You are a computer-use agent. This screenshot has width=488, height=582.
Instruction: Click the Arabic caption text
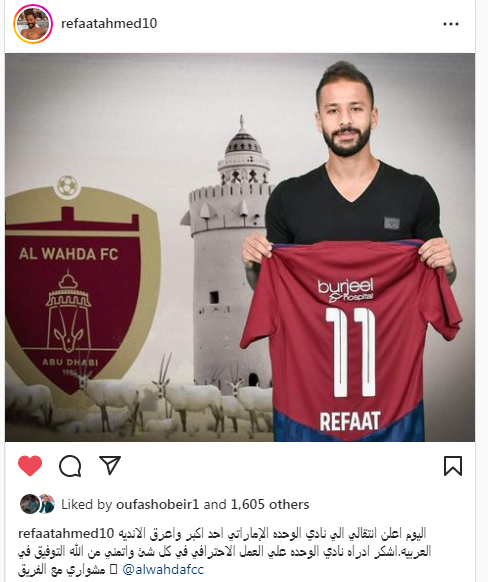pyautogui.click(x=225, y=551)
